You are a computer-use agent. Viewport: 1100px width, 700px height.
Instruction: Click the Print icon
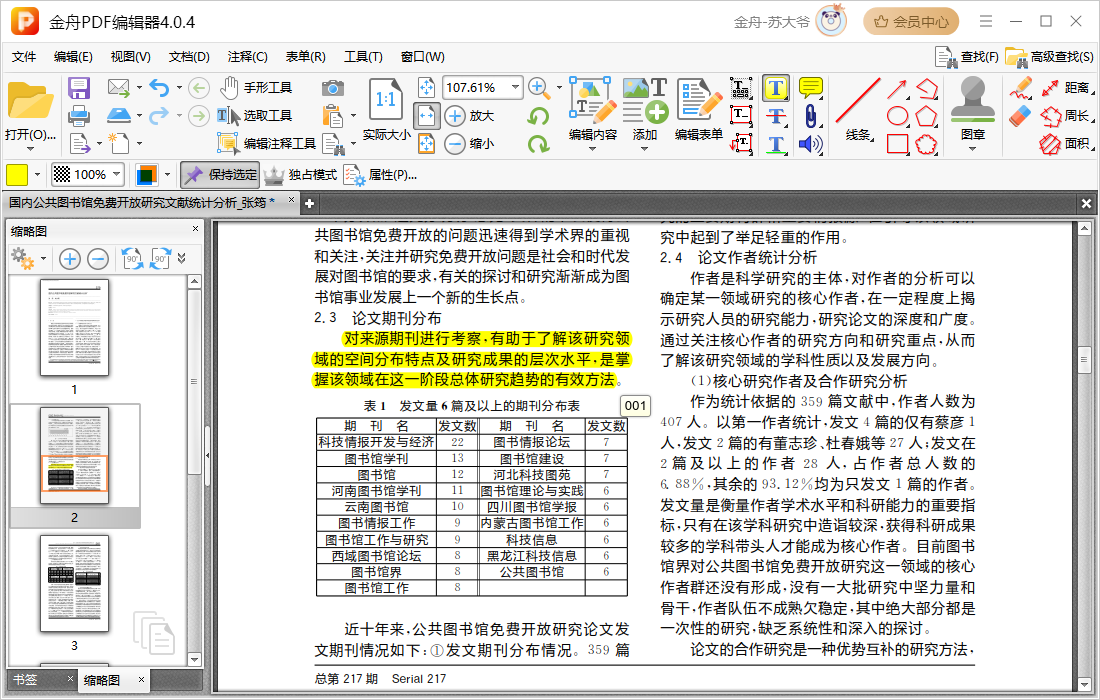pyautogui.click(x=79, y=116)
